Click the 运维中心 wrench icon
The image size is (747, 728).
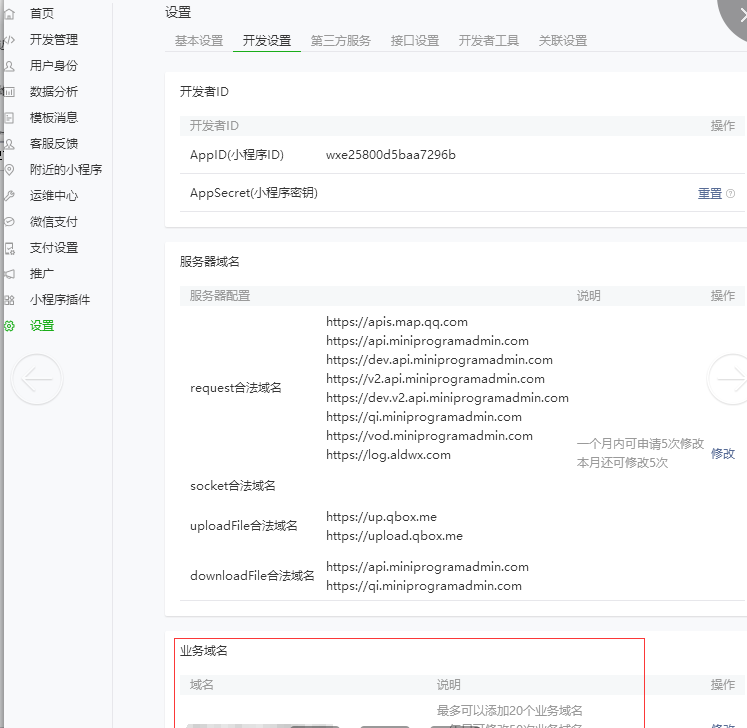9,196
